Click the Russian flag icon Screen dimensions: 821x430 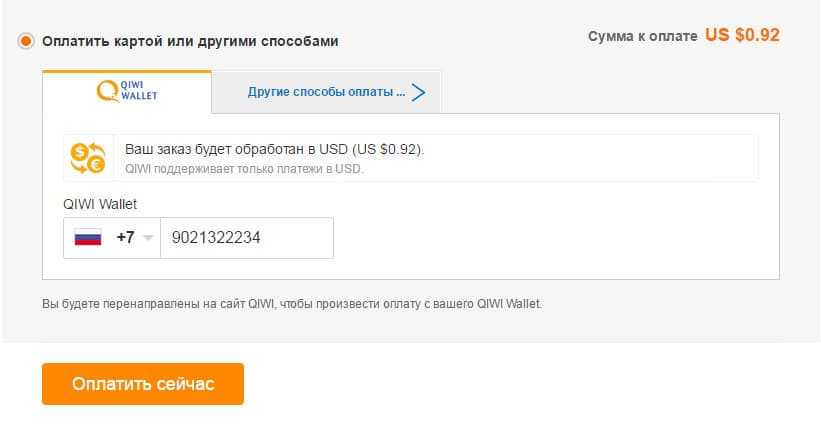[89, 238]
